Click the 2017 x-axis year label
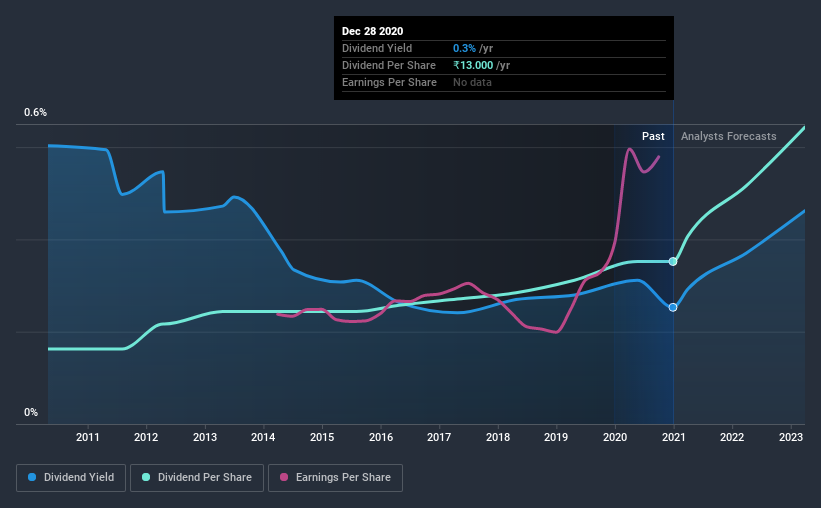 [x=439, y=437]
